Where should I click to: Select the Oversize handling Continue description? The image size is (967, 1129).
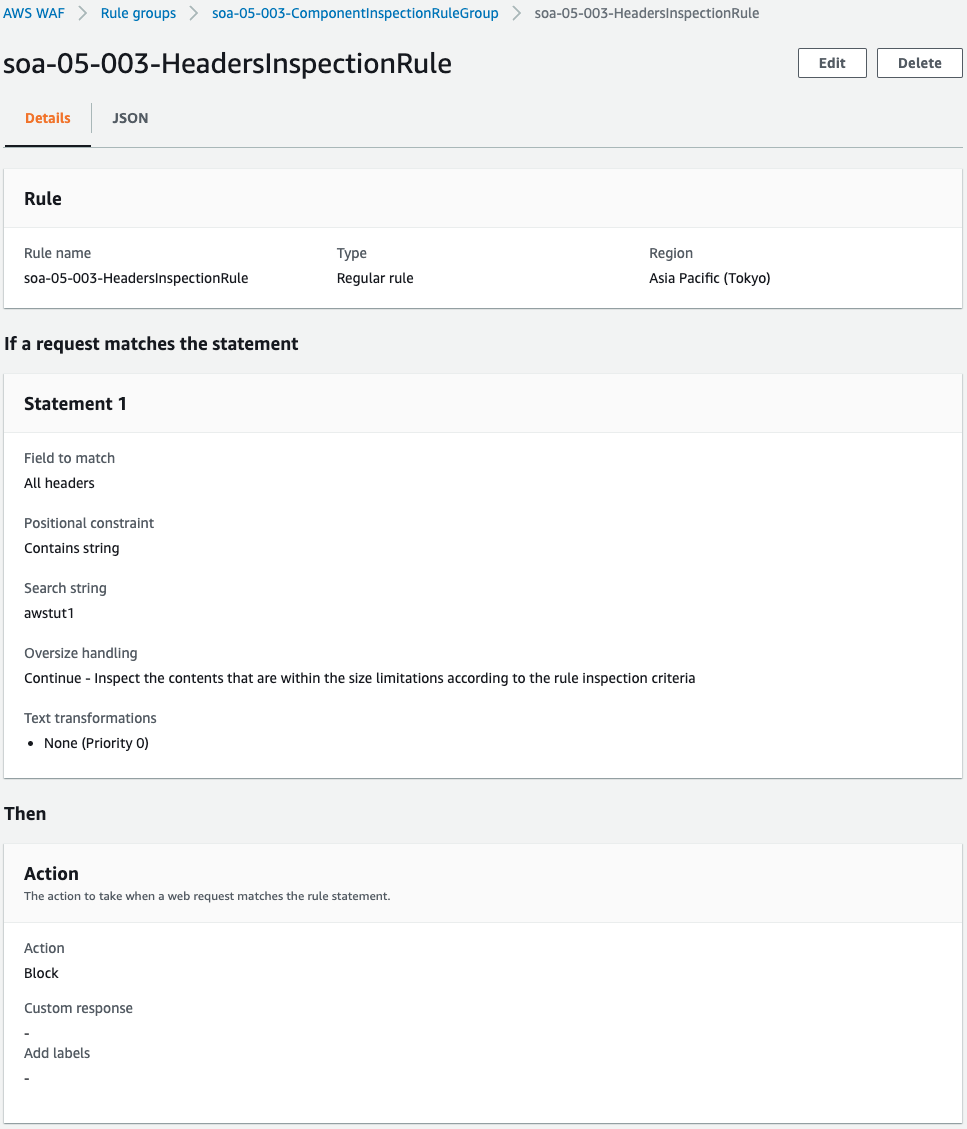(x=359, y=678)
